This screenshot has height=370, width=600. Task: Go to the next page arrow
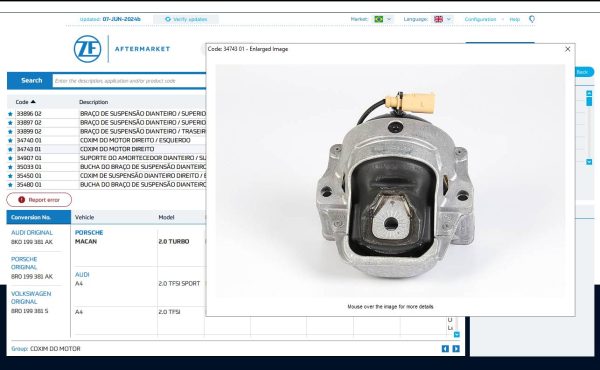tap(456, 349)
